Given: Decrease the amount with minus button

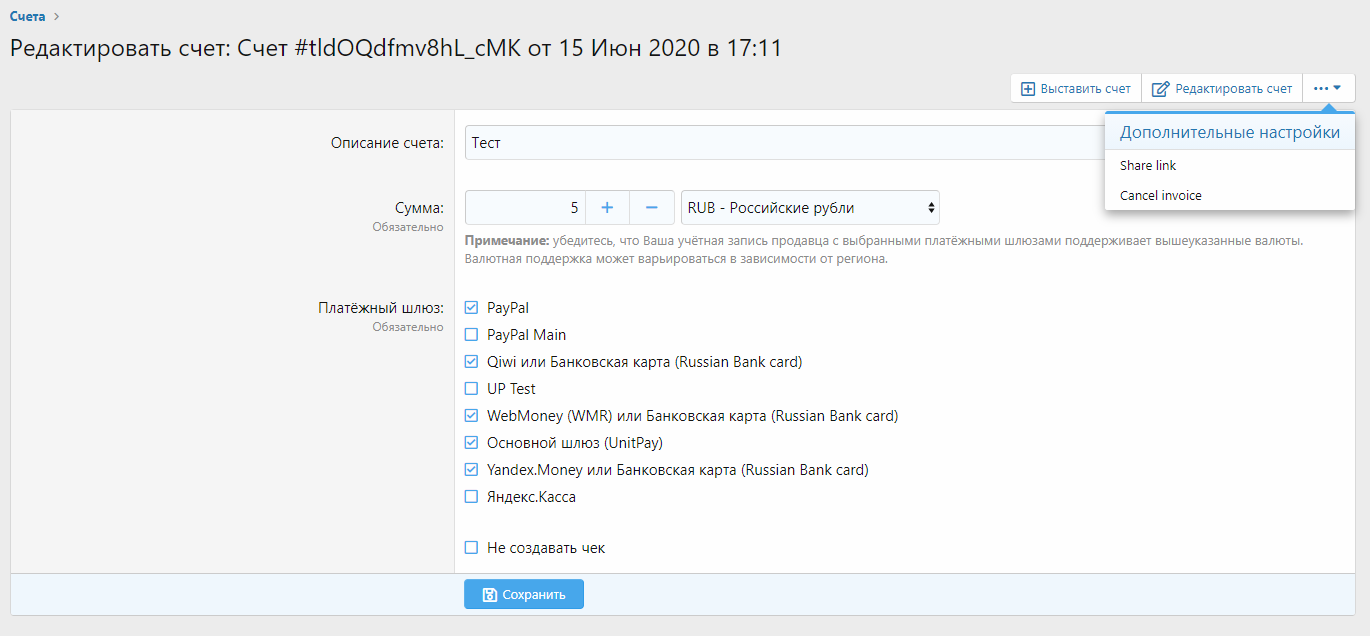Looking at the screenshot, I should point(651,208).
